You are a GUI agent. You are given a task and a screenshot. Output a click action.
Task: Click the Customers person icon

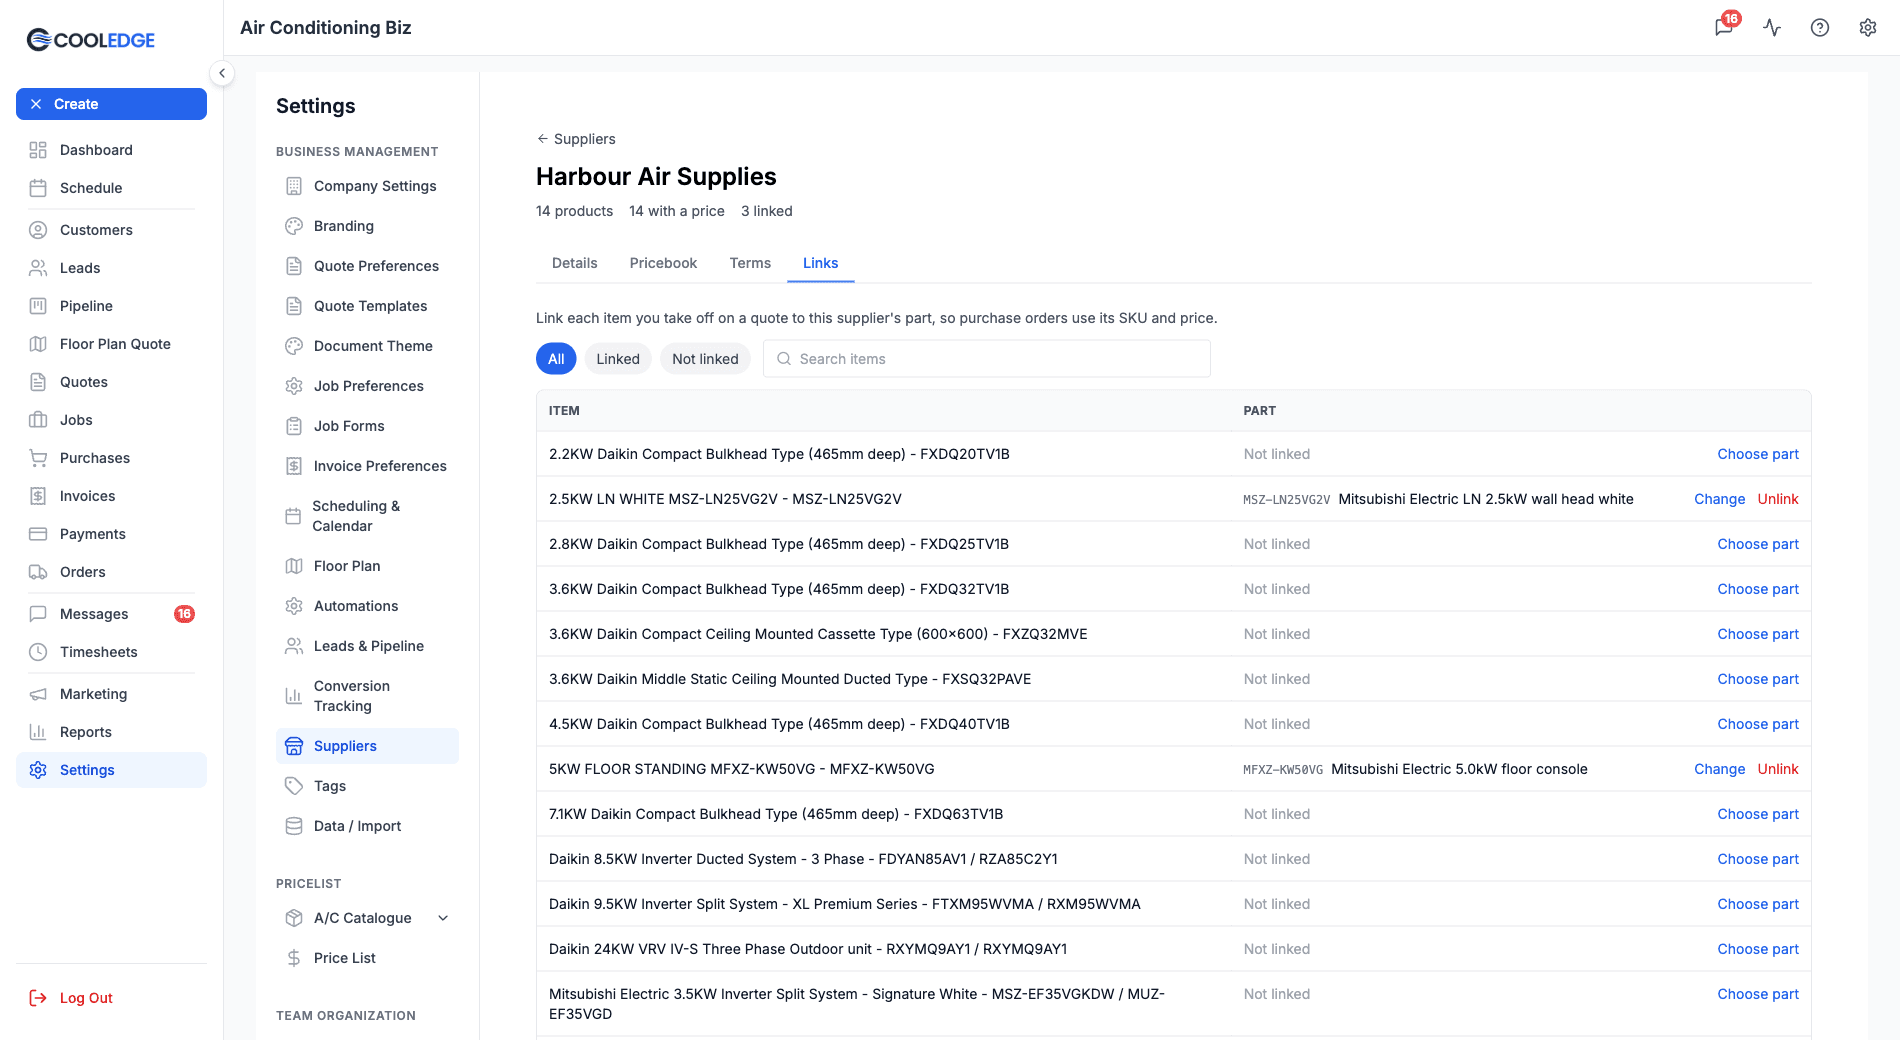click(x=38, y=230)
